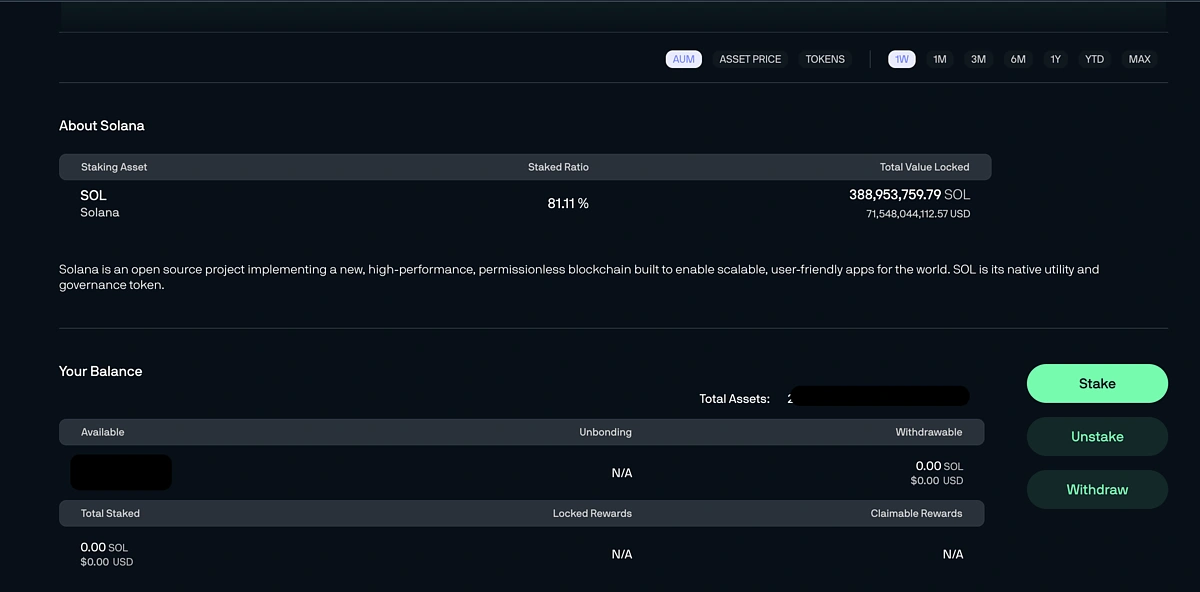Click the About Solana heading
The width and height of the screenshot is (1200, 592).
[102, 126]
